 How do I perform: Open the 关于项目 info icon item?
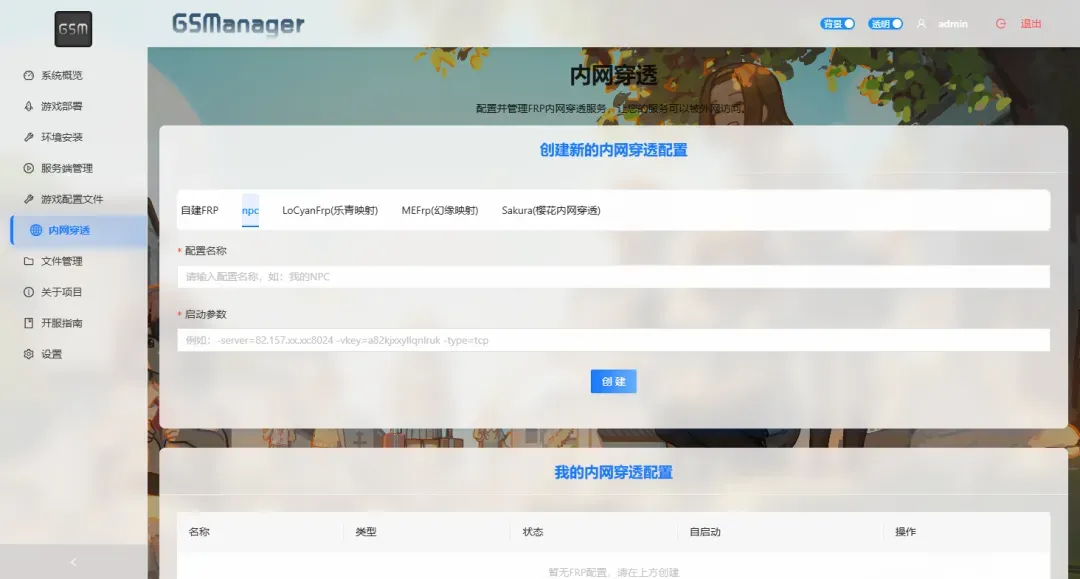[x=28, y=292]
